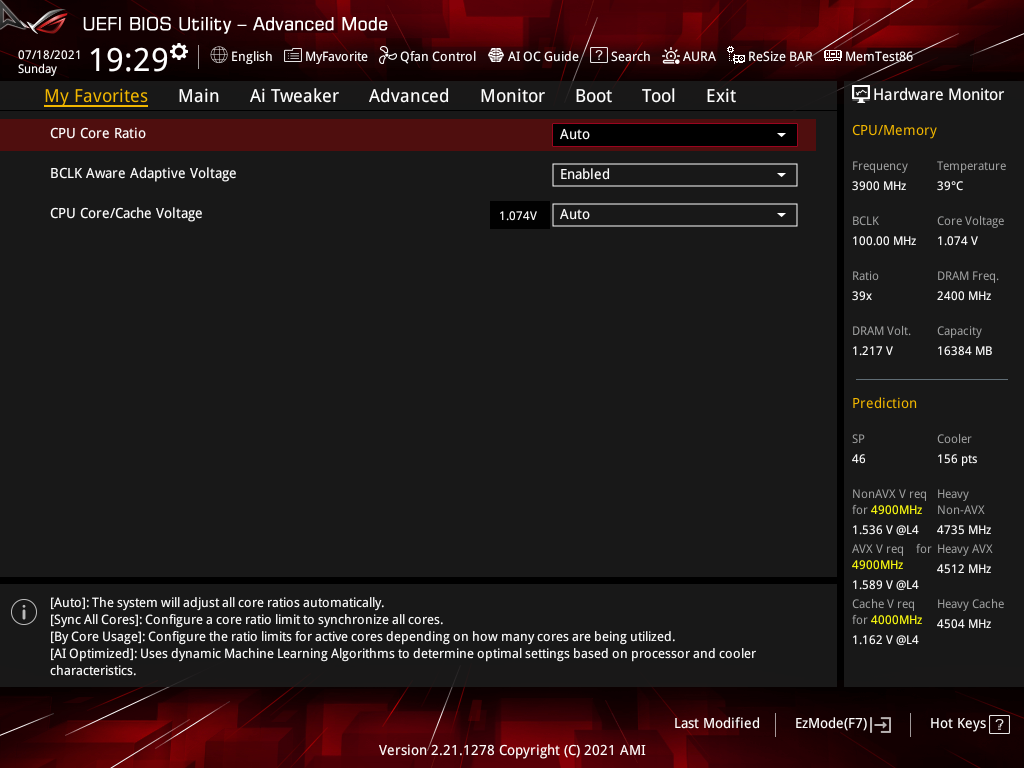Set BCLK Aware Adaptive Voltage to Disabled
The height and width of the screenshot is (768, 1024).
674,174
